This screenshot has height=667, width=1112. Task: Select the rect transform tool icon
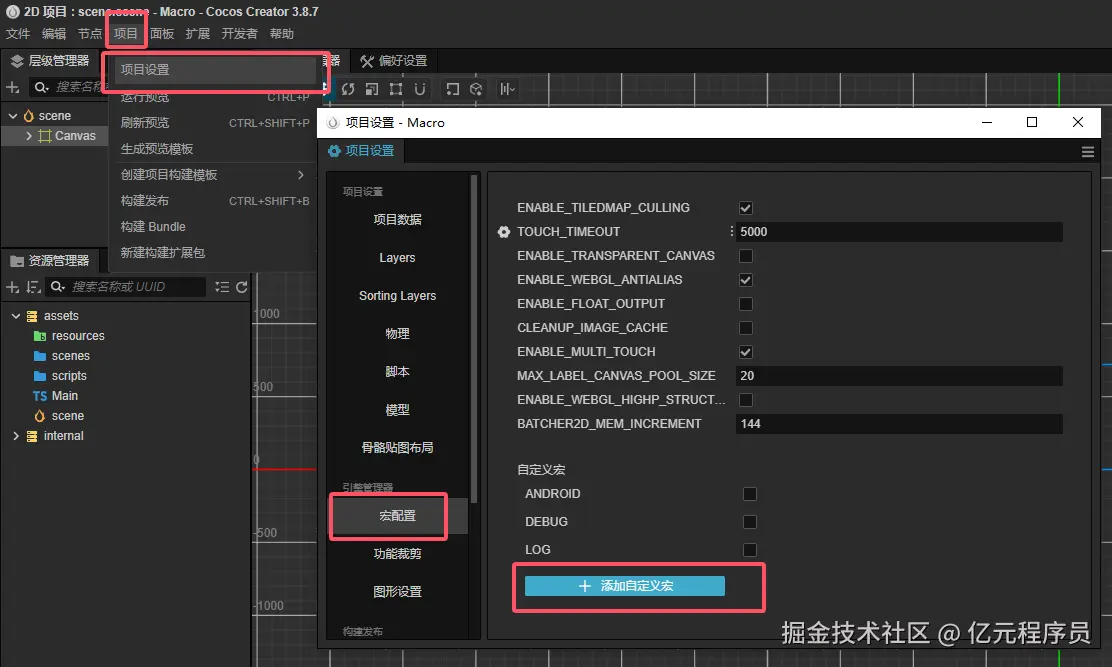coord(396,89)
